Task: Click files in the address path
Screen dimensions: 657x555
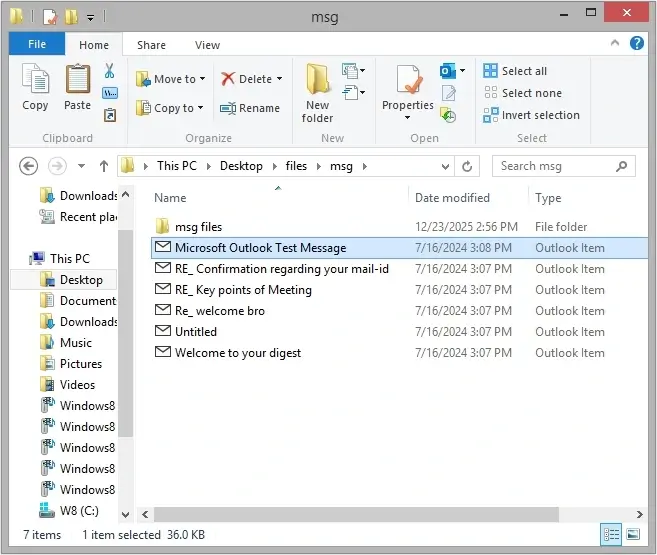Action: [x=296, y=166]
